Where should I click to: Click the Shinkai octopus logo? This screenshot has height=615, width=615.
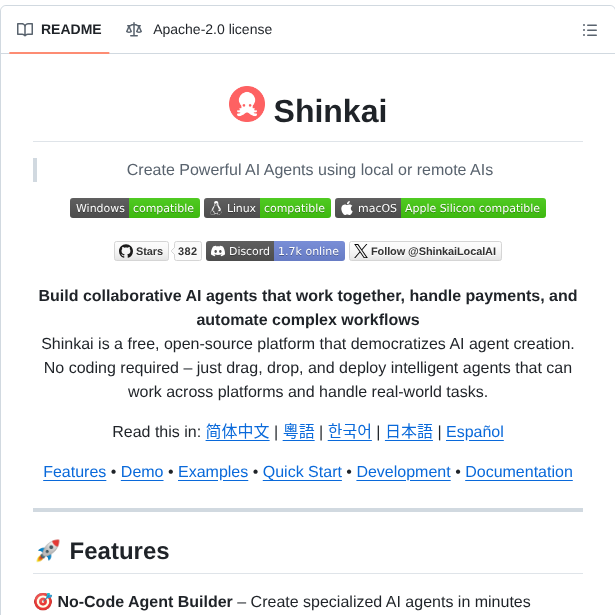point(247,104)
